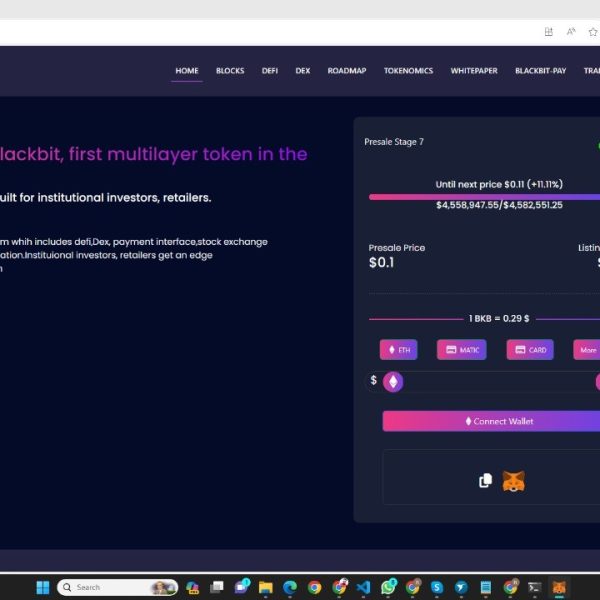The image size is (600, 600).
Task: Open the More payment options button
Action: [587, 349]
